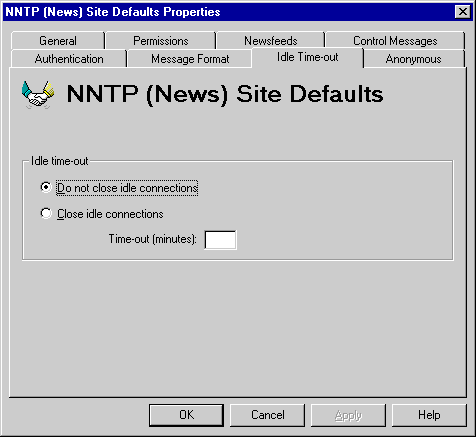Viewport: 476px width, 437px height.
Task: Click the Cancel button
Action: coord(267,415)
